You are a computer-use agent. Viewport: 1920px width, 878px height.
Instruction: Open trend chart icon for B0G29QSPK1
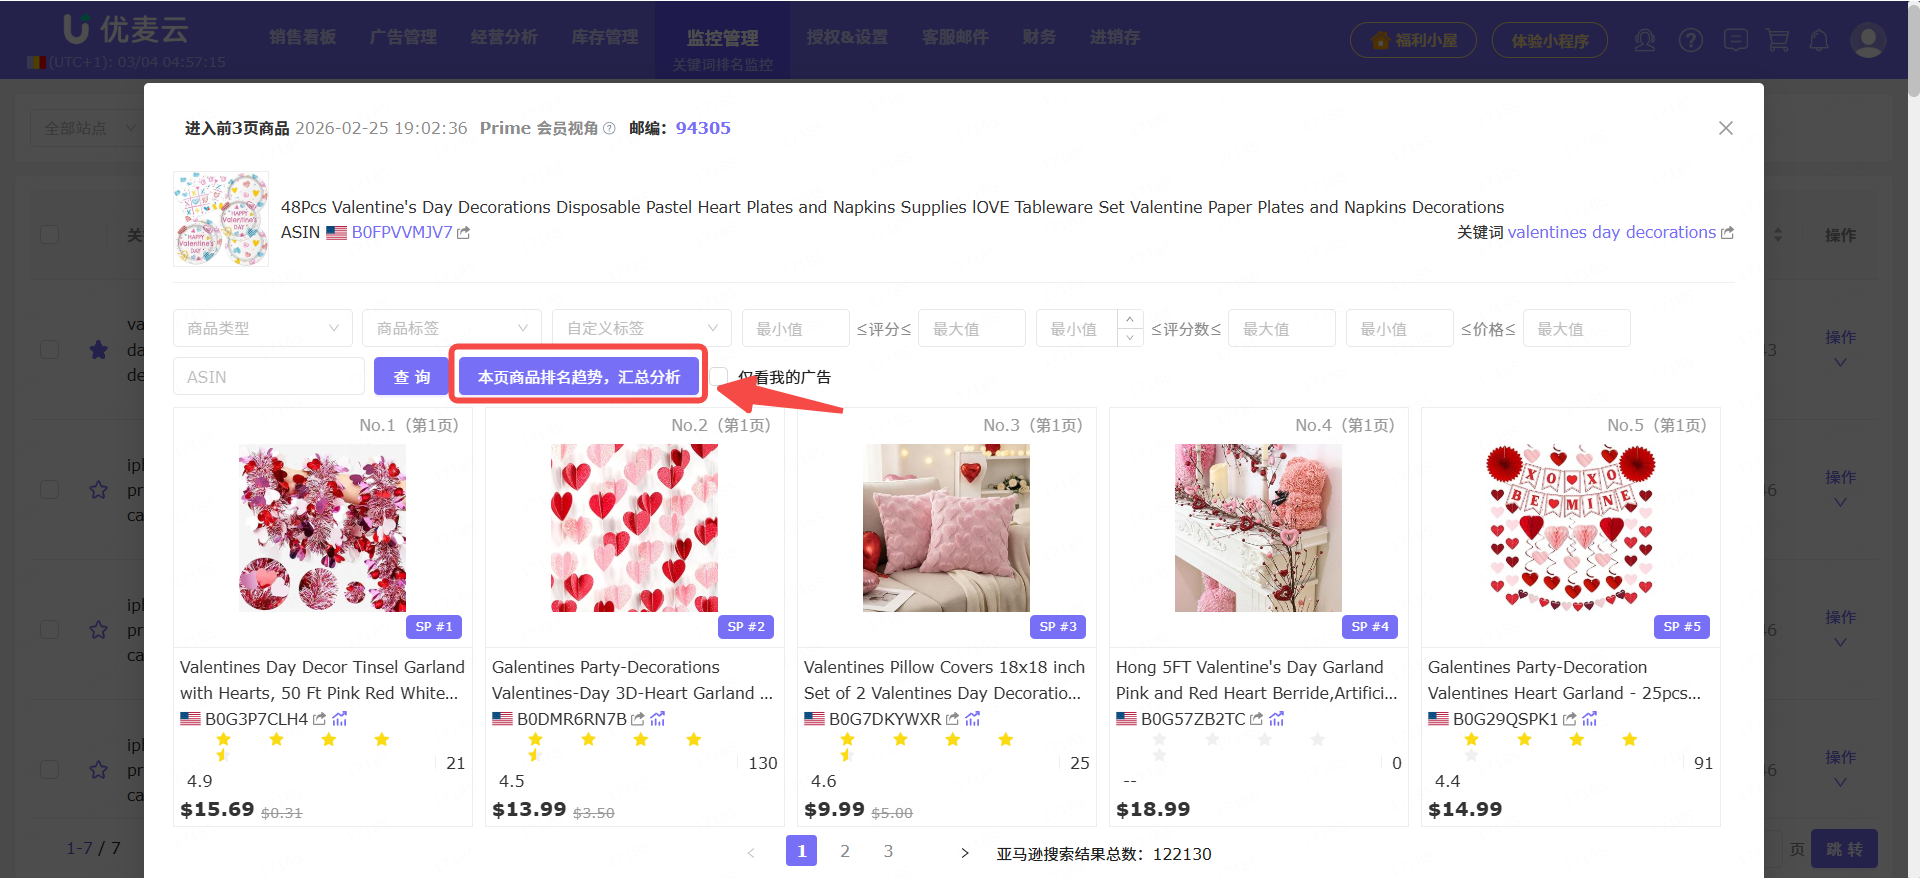[1590, 719]
